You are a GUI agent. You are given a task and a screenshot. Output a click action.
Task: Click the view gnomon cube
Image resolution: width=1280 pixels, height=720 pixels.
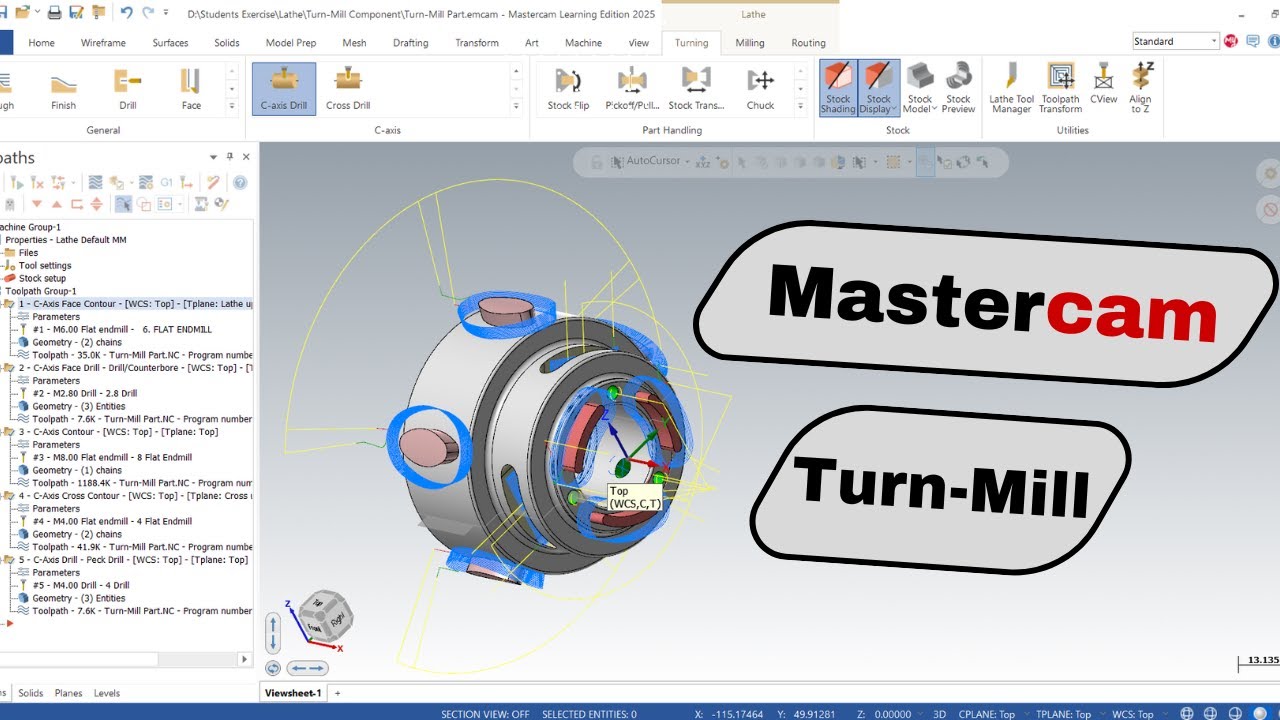[x=326, y=616]
